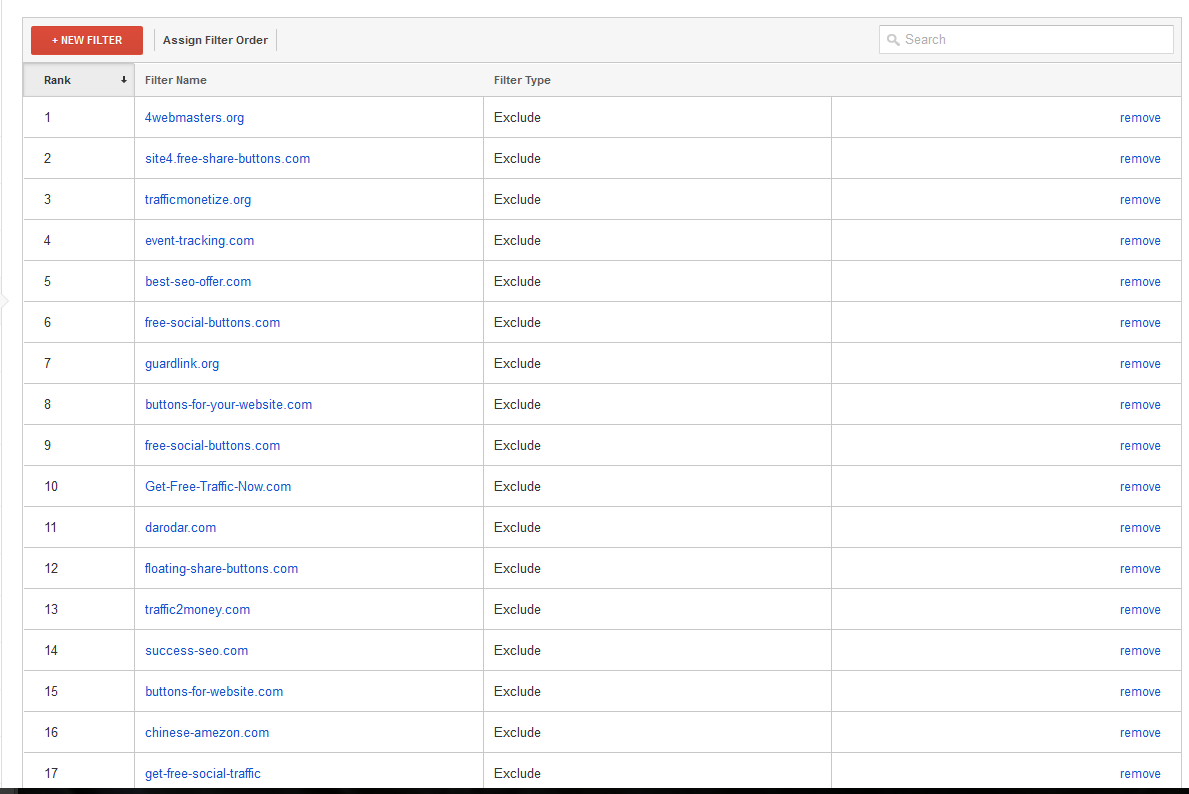This screenshot has height=794, width=1189.
Task: Open the buttons-for-your-website.com filter
Action: click(228, 404)
